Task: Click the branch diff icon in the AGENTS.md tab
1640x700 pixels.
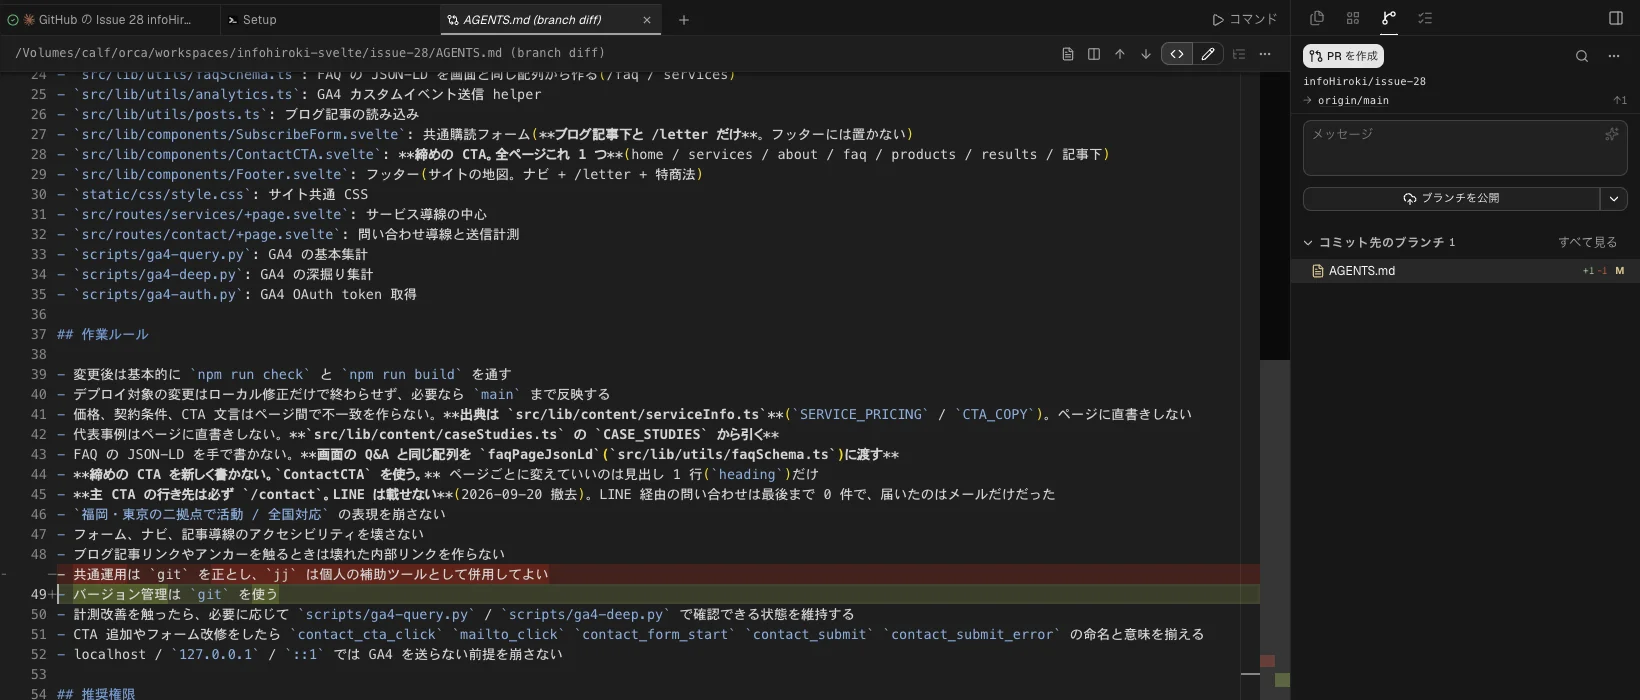Action: 453,19
